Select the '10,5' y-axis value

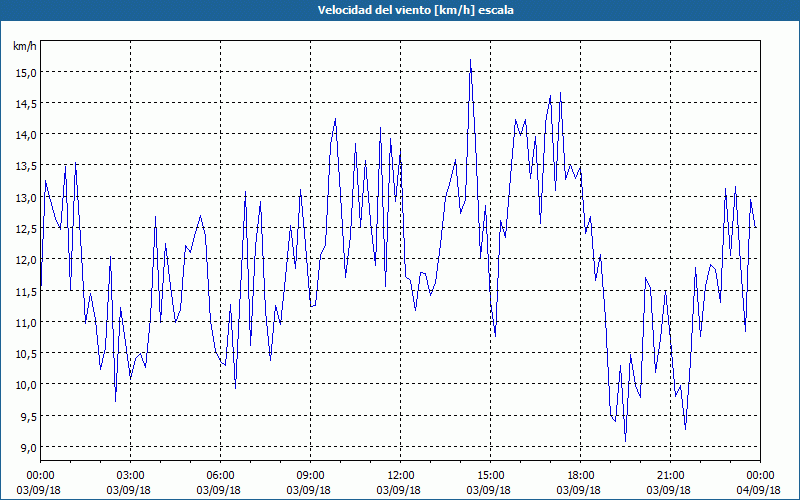click(27, 354)
